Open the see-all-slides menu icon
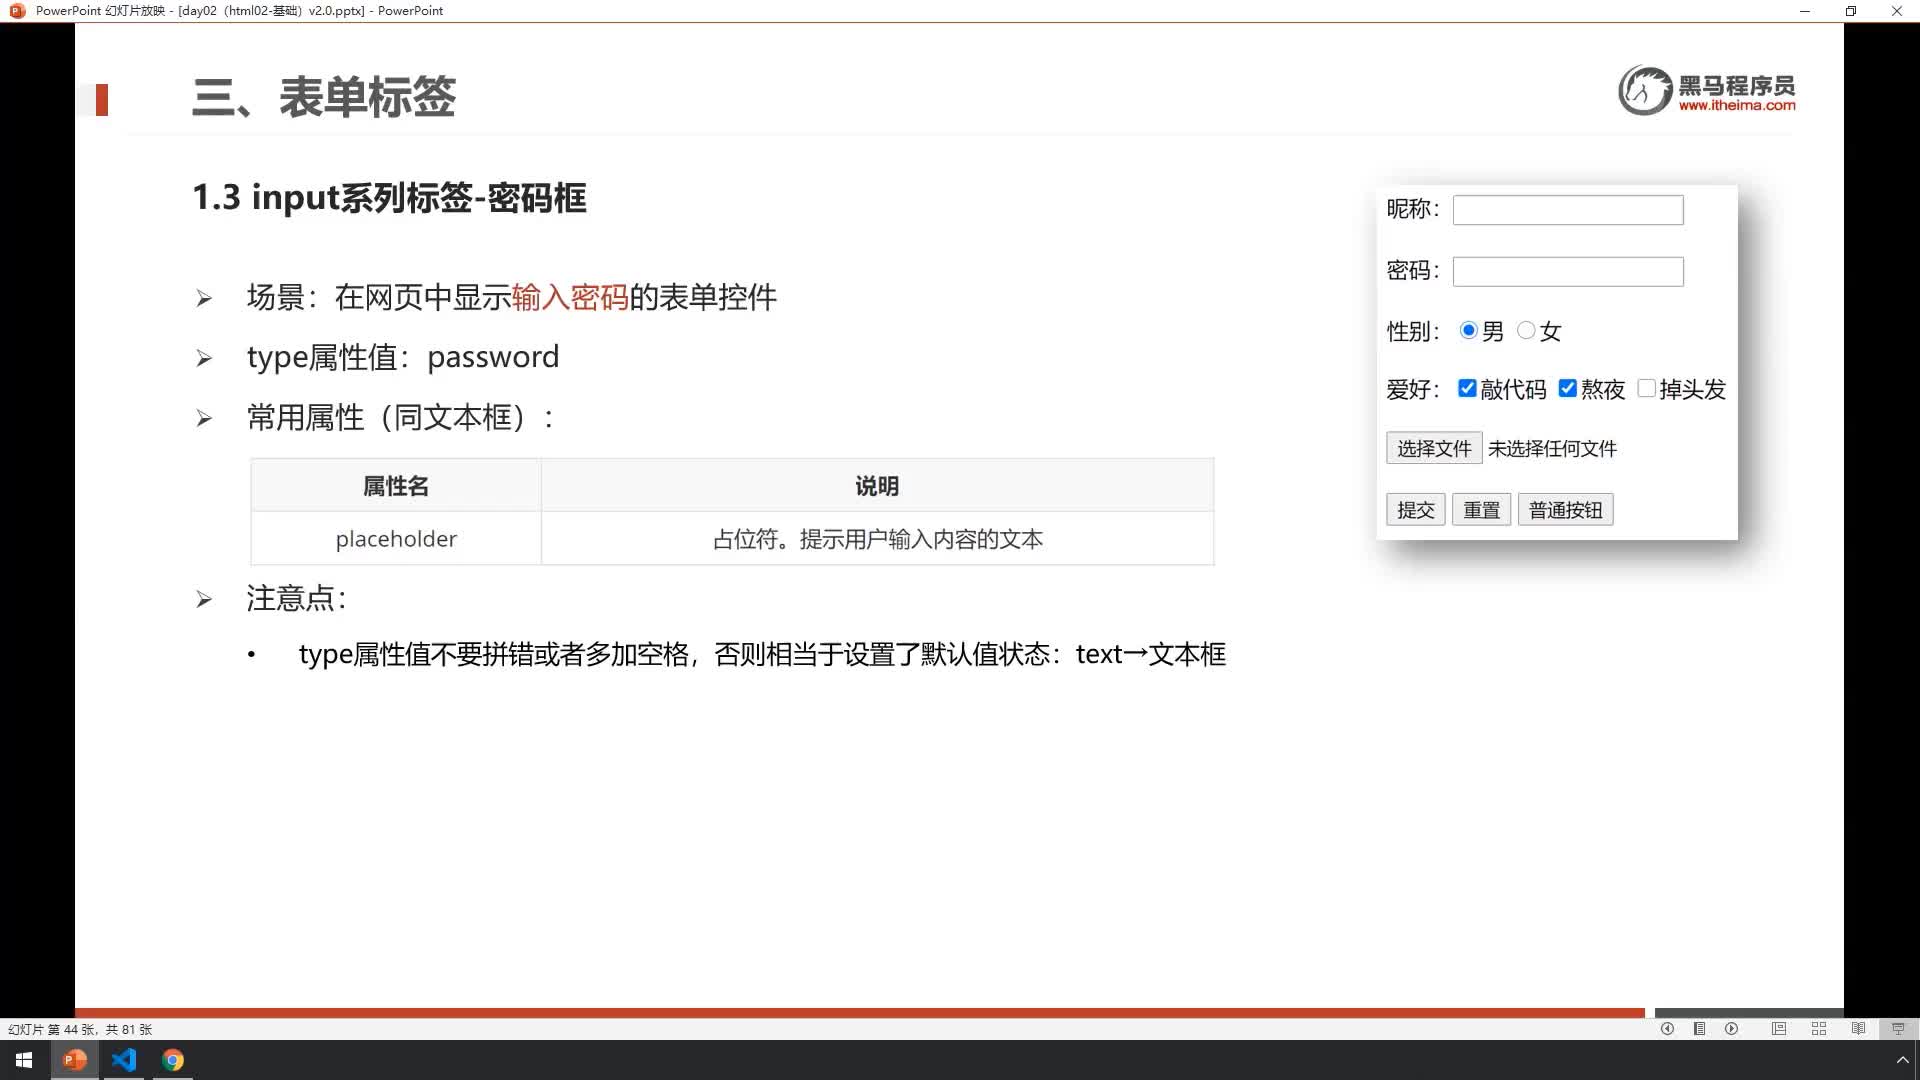This screenshot has width=1920, height=1080. click(1699, 1028)
